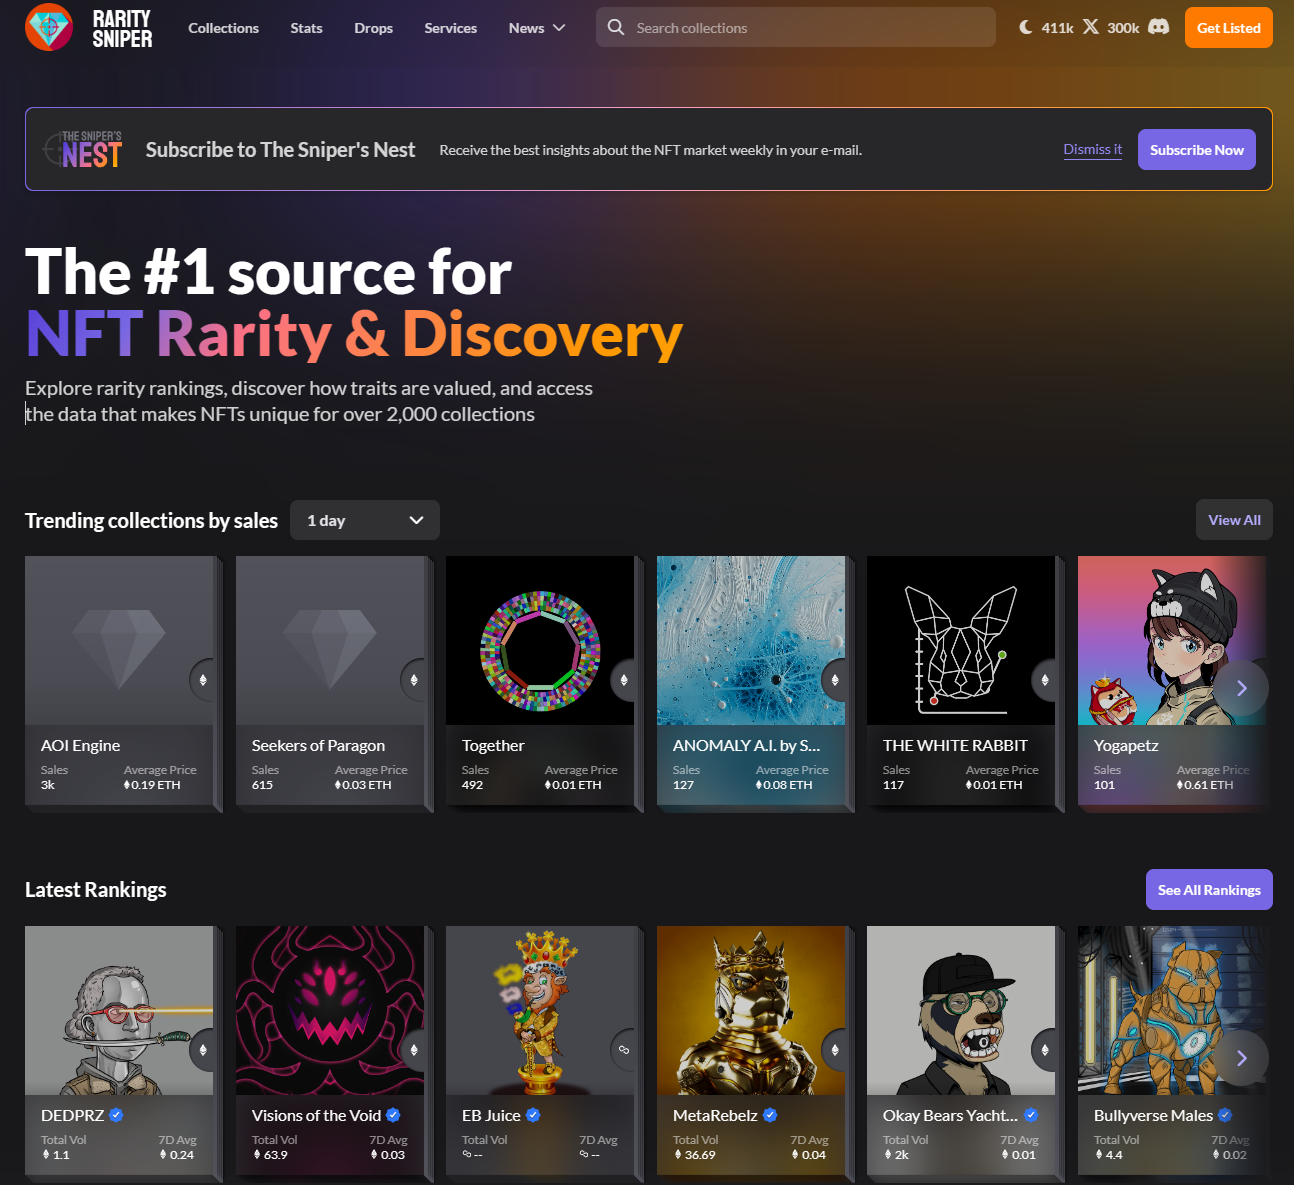The image size is (1294, 1185).
Task: Click the Rarity Sniper logo
Action: tap(89, 28)
